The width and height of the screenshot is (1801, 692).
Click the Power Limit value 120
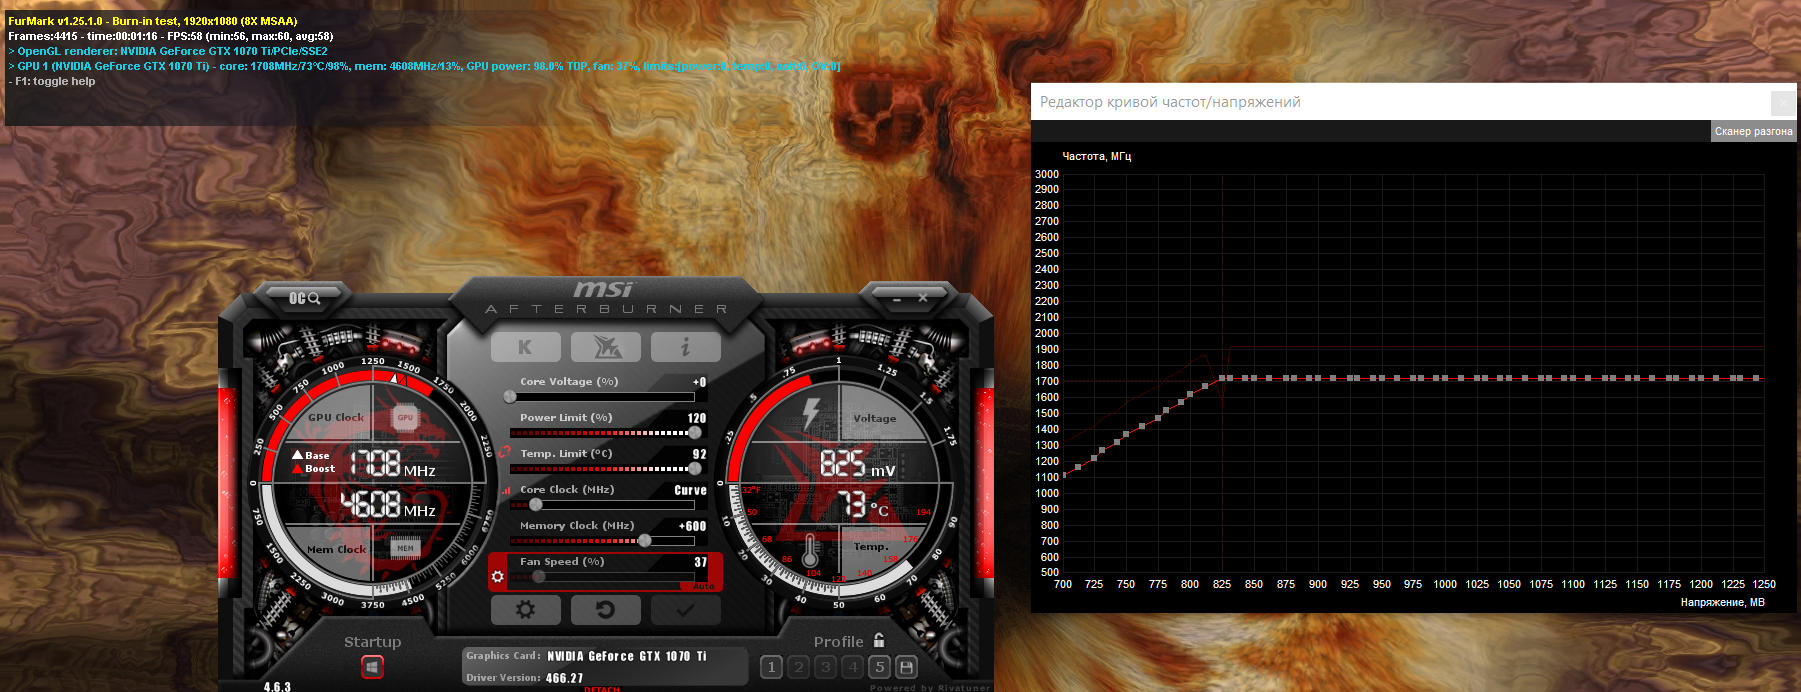[x=697, y=418]
